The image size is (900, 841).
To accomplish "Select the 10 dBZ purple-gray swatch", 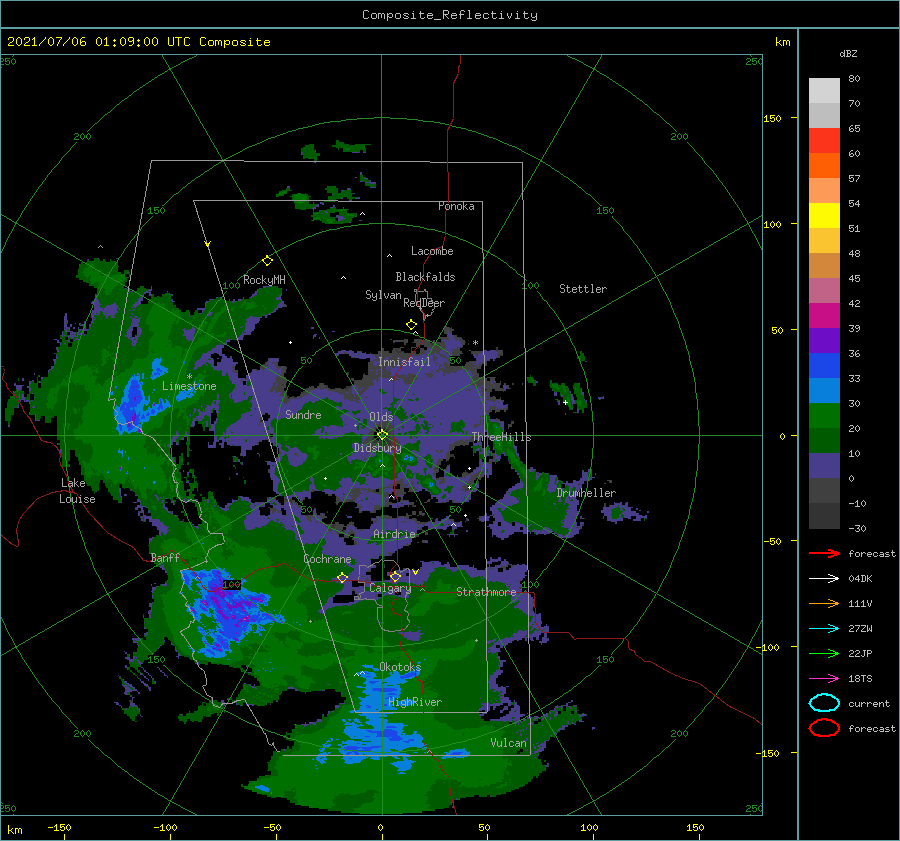I will tap(824, 466).
